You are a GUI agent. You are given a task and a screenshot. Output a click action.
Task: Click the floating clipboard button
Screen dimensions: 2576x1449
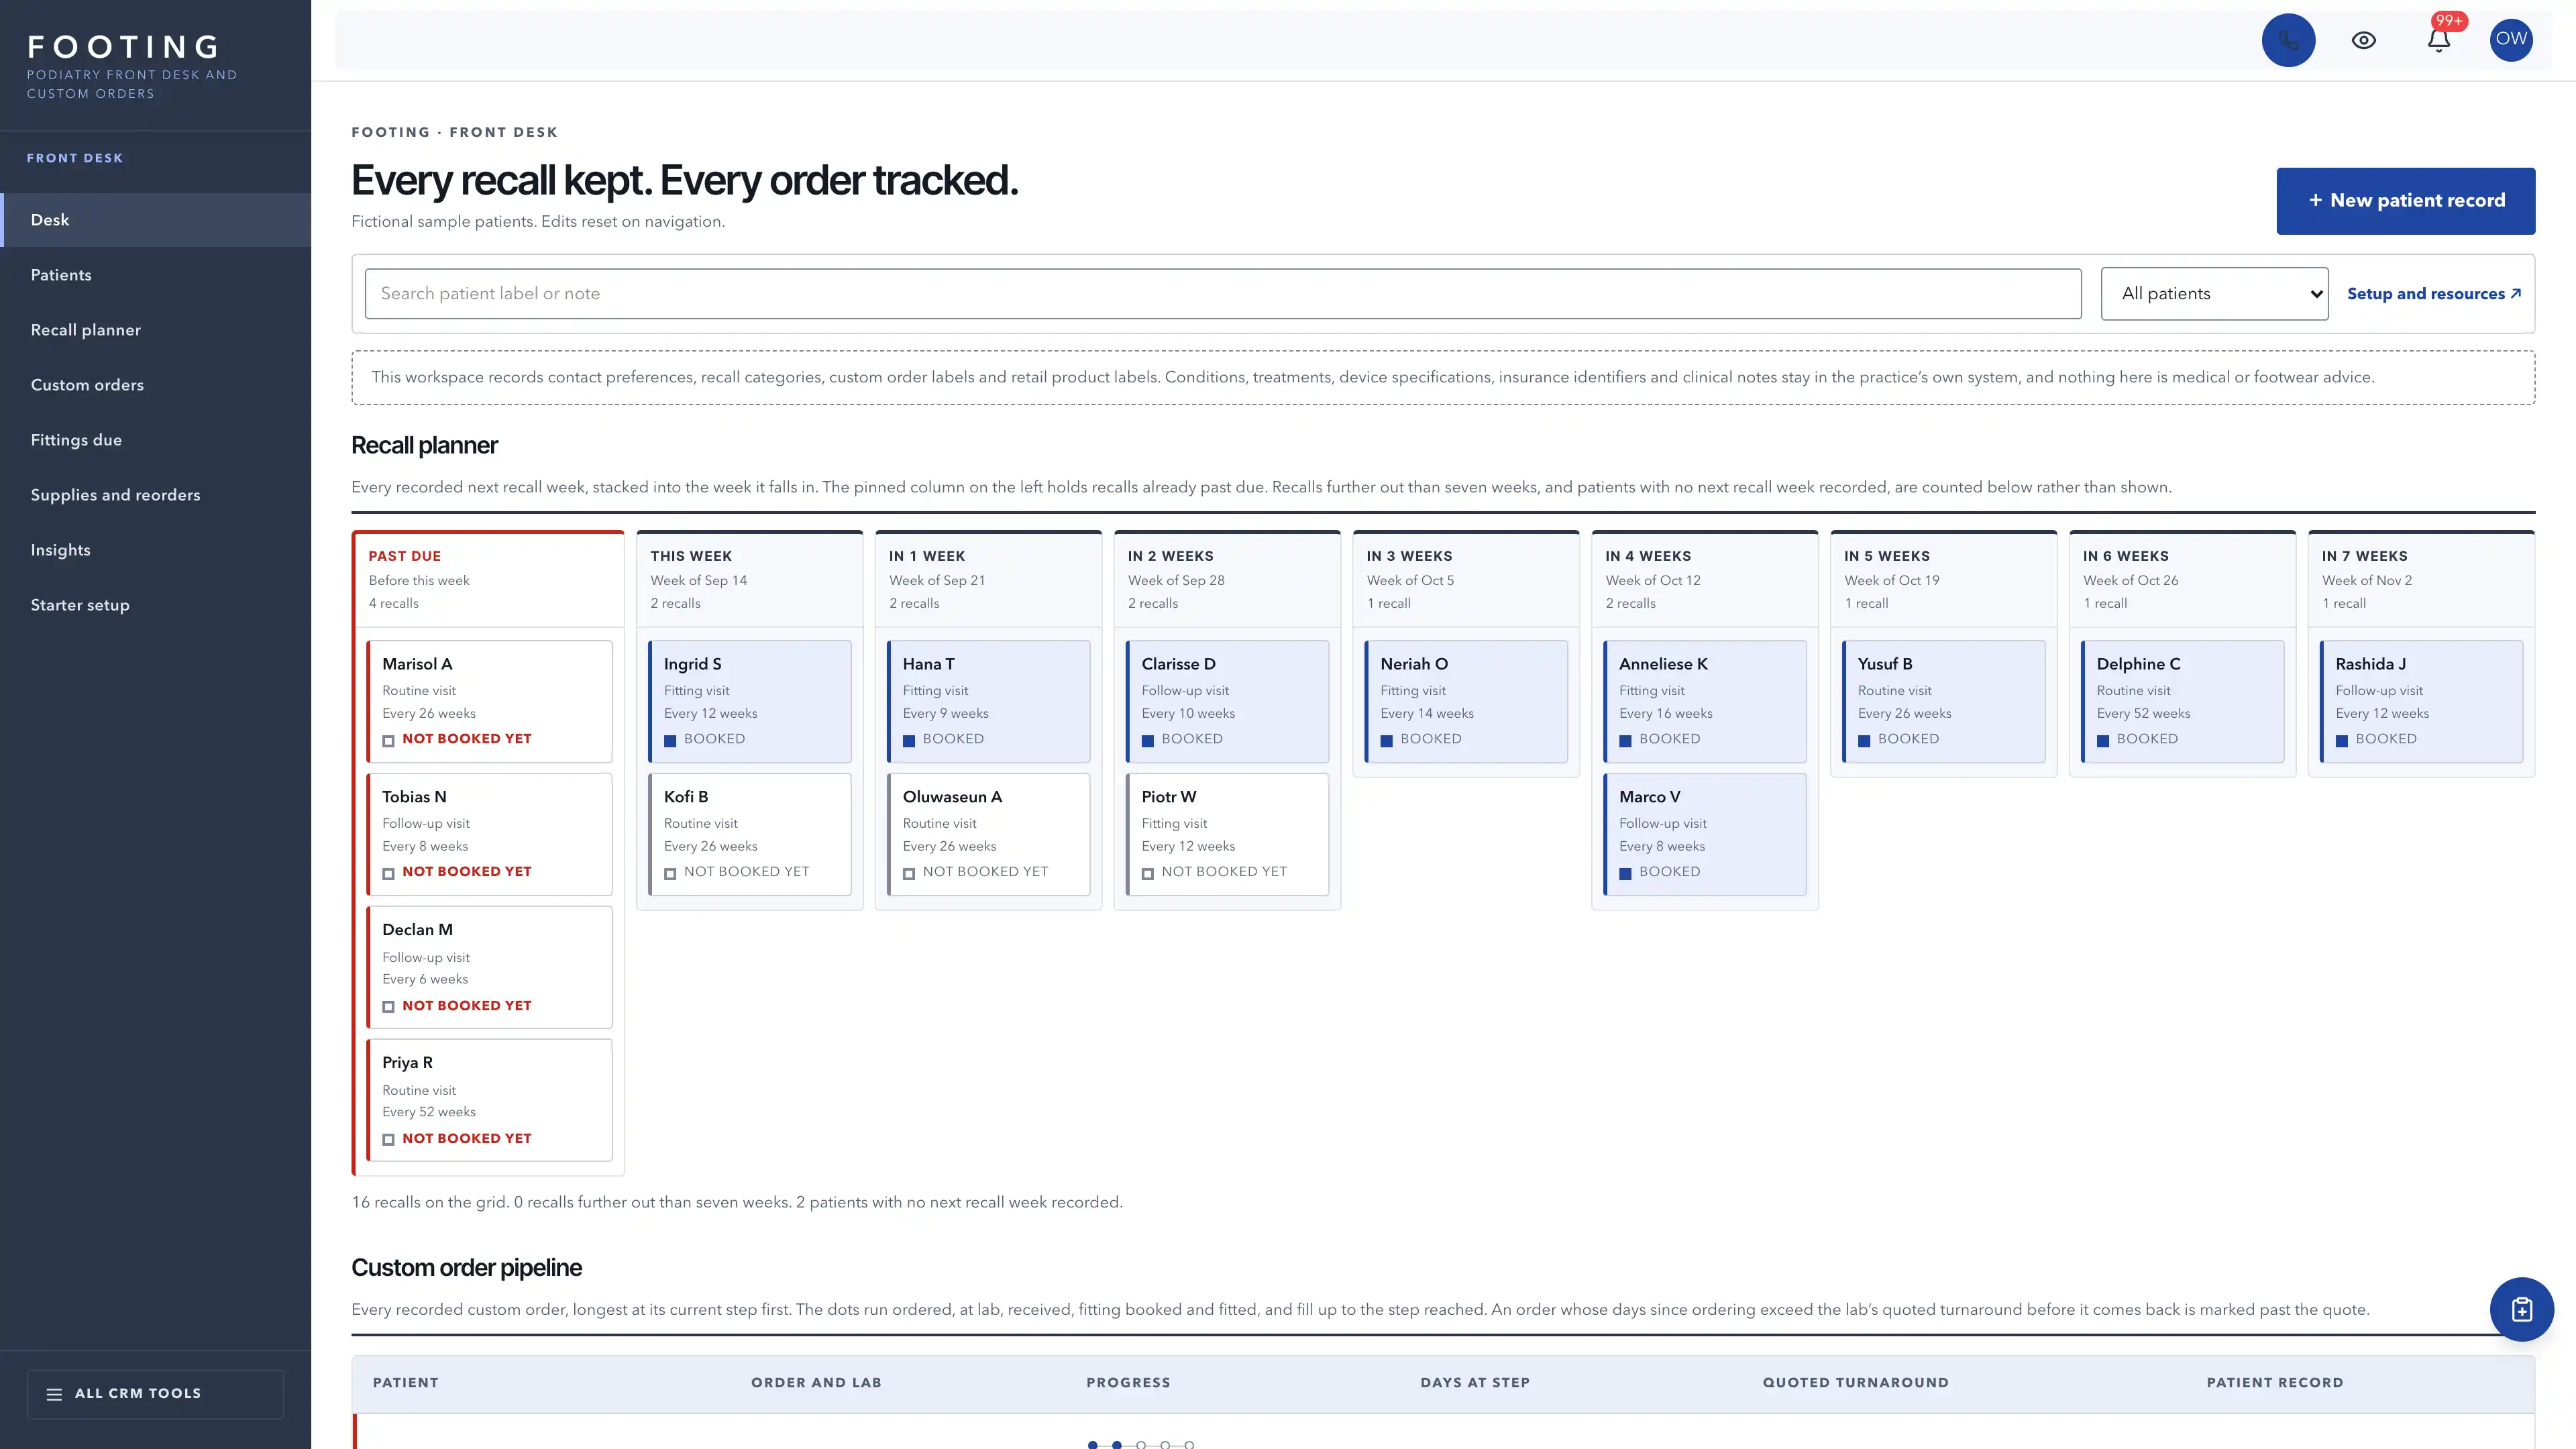2521,1309
